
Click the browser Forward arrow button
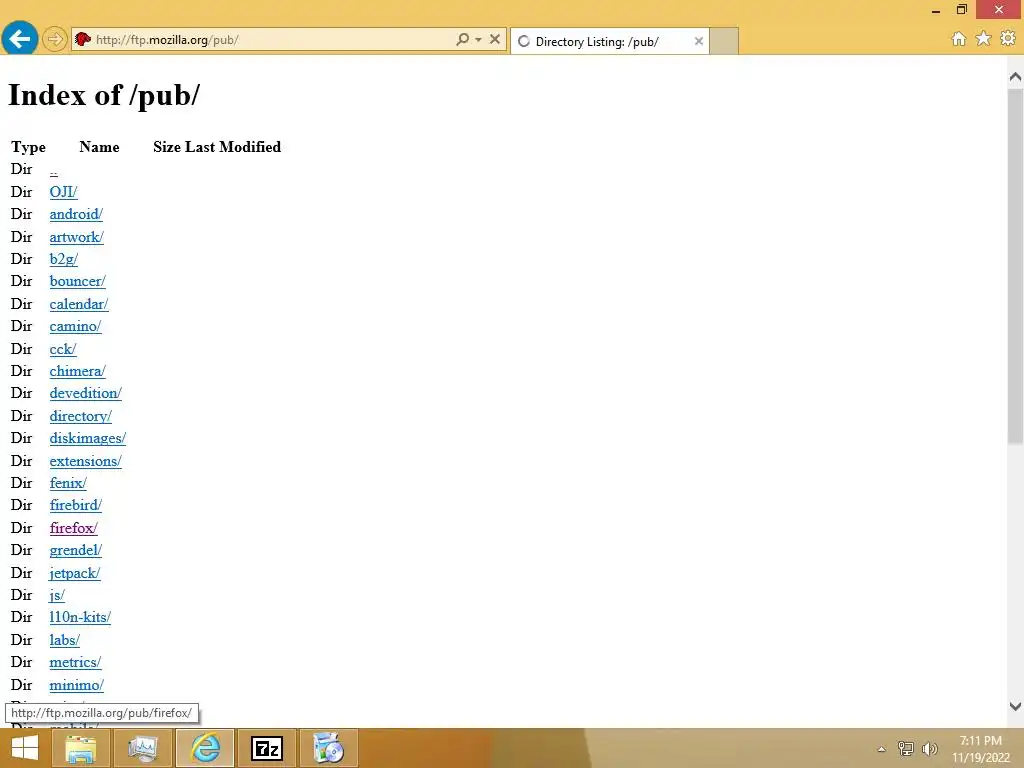(x=55, y=40)
